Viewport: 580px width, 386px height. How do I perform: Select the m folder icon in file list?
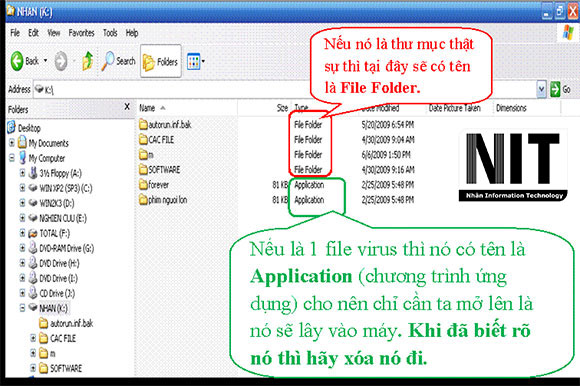coord(143,155)
